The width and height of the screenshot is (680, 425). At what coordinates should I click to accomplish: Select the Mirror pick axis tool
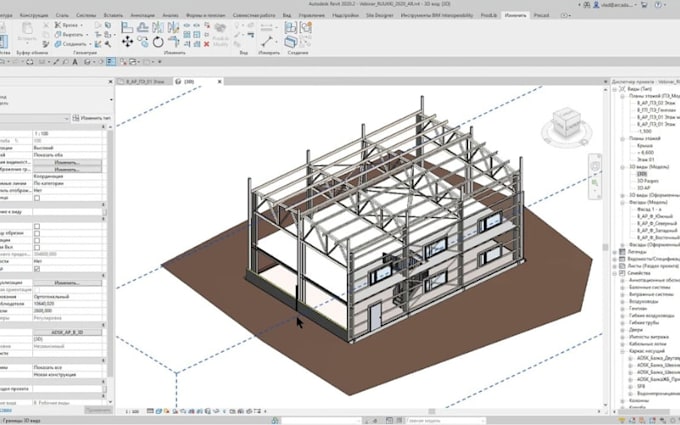click(x=158, y=28)
